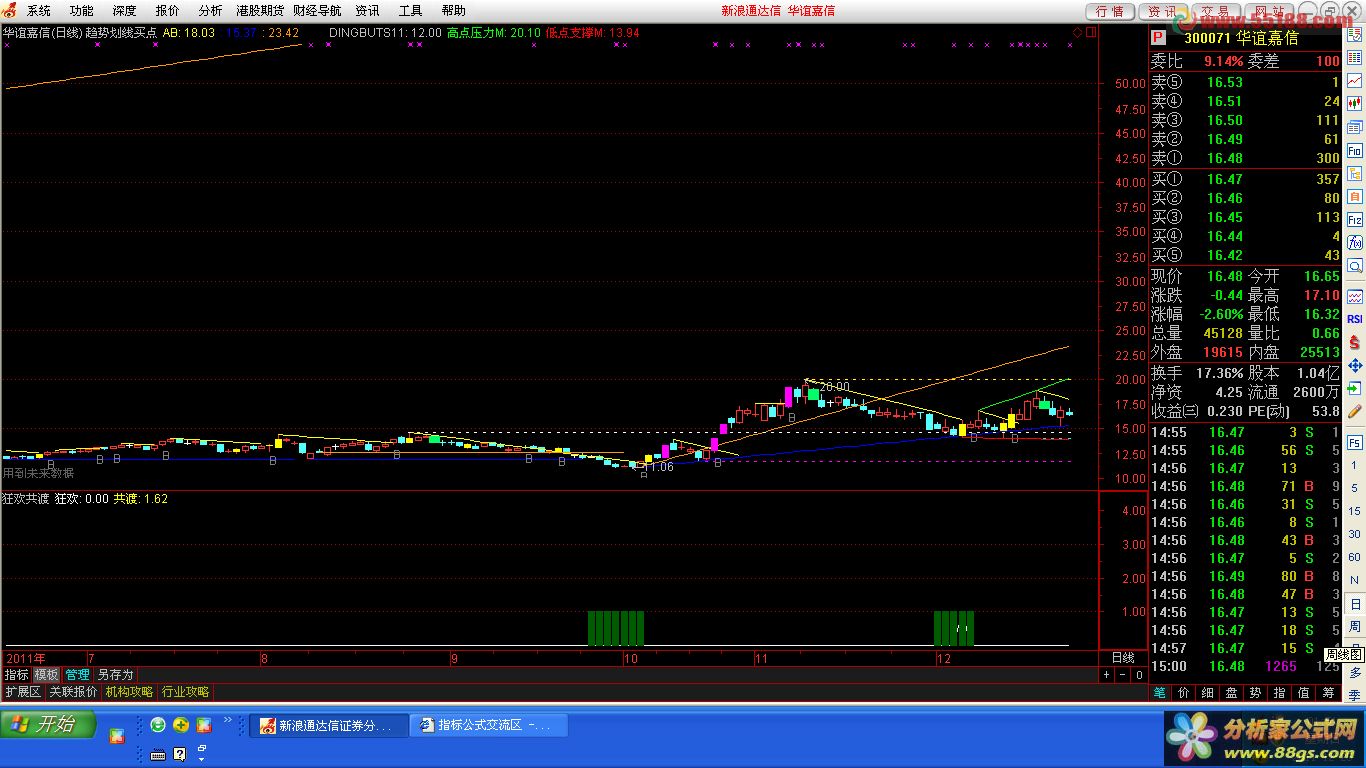Click the red diamond marker atop the chart
1366x768 pixels.
(1077, 33)
